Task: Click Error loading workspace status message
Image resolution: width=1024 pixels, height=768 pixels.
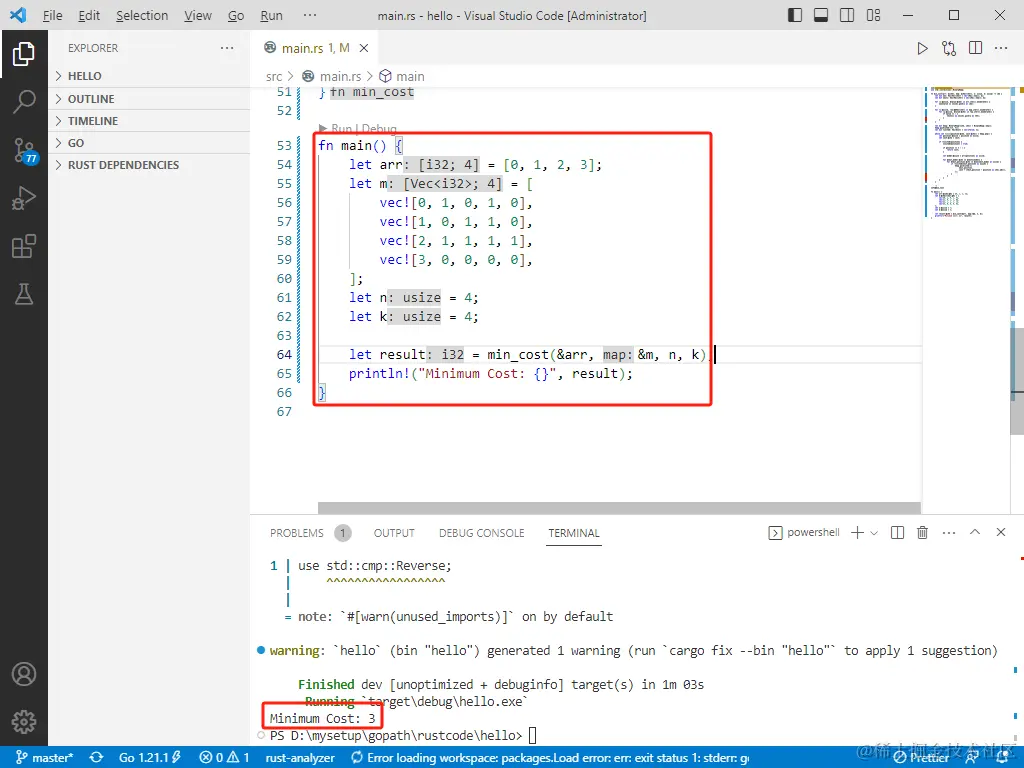Action: [550, 758]
